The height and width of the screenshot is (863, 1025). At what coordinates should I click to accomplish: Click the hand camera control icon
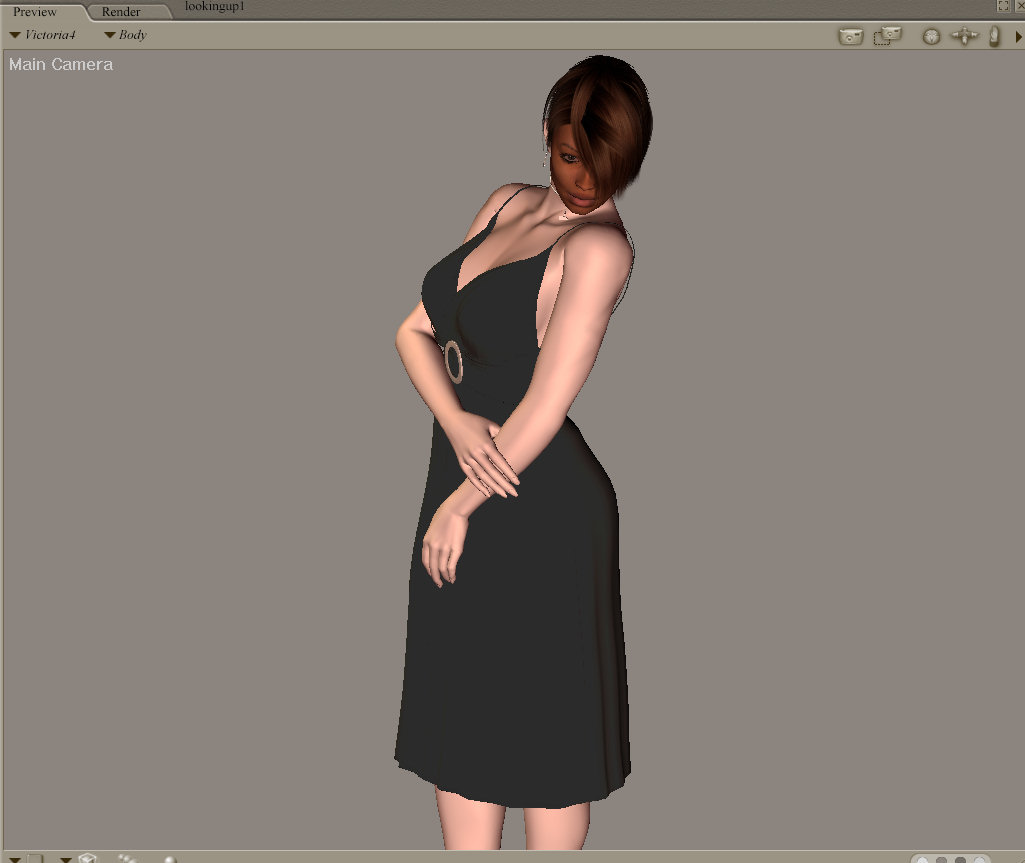coord(994,36)
